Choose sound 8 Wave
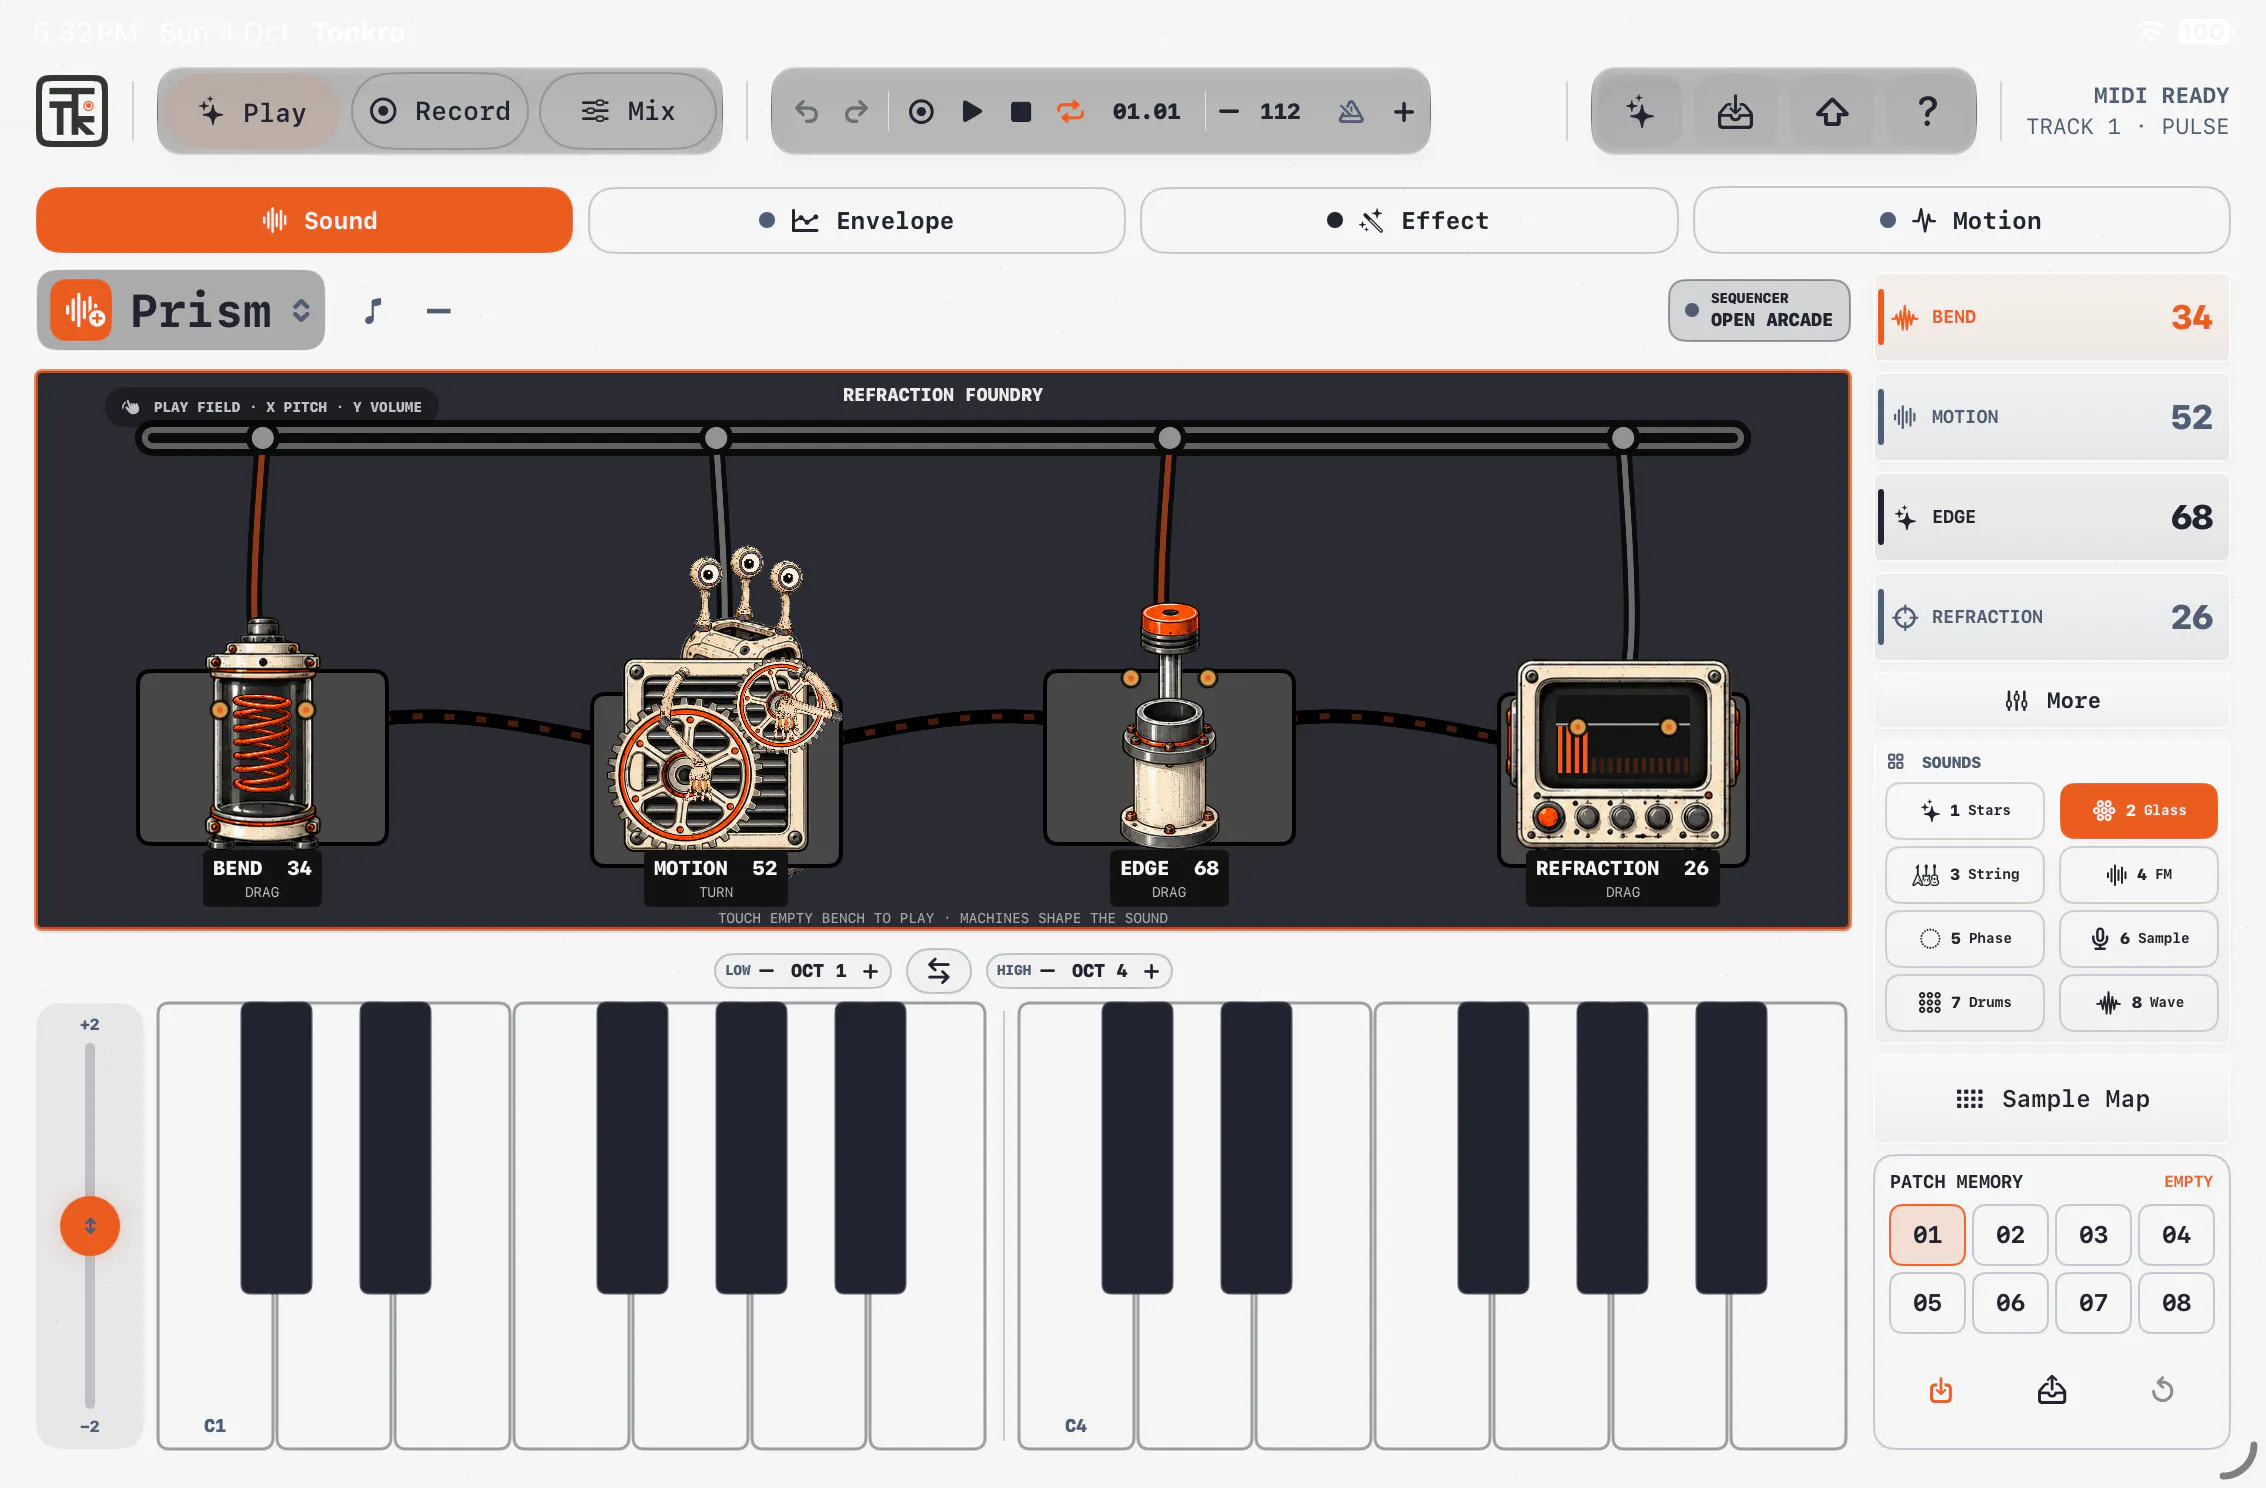Viewport: 2266px width, 1488px height. tap(2139, 1003)
